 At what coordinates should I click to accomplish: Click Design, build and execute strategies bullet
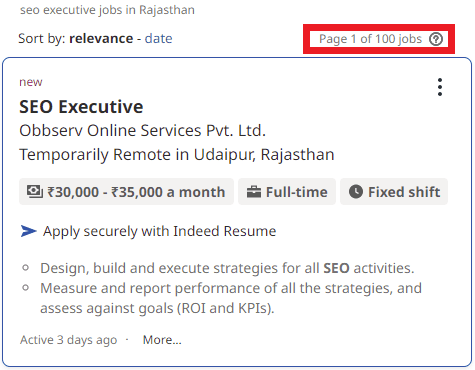point(227,268)
